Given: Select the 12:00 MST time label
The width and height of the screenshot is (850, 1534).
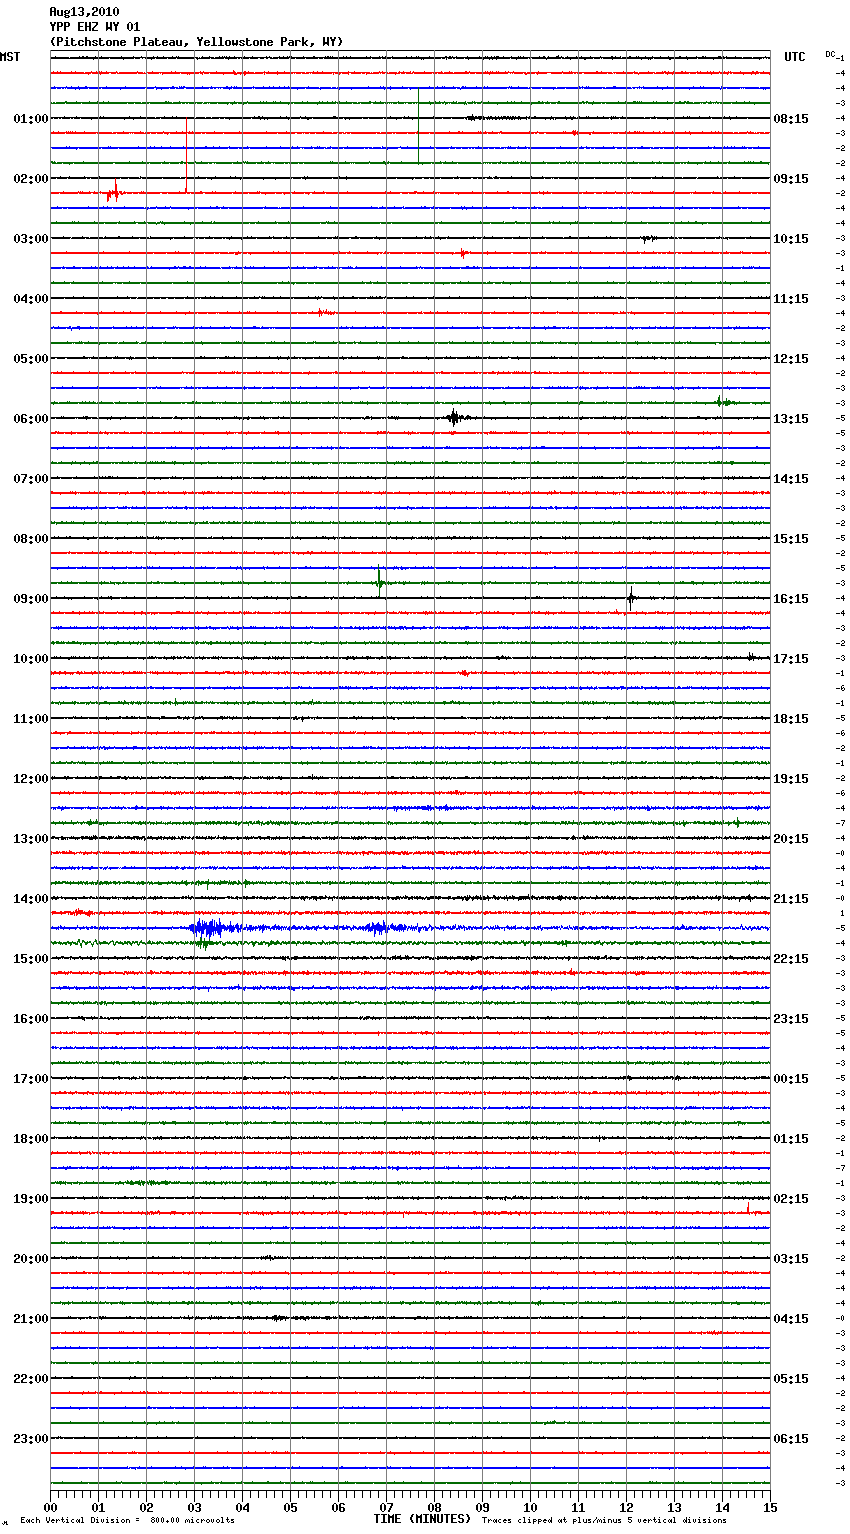Looking at the screenshot, I should (x=31, y=779).
